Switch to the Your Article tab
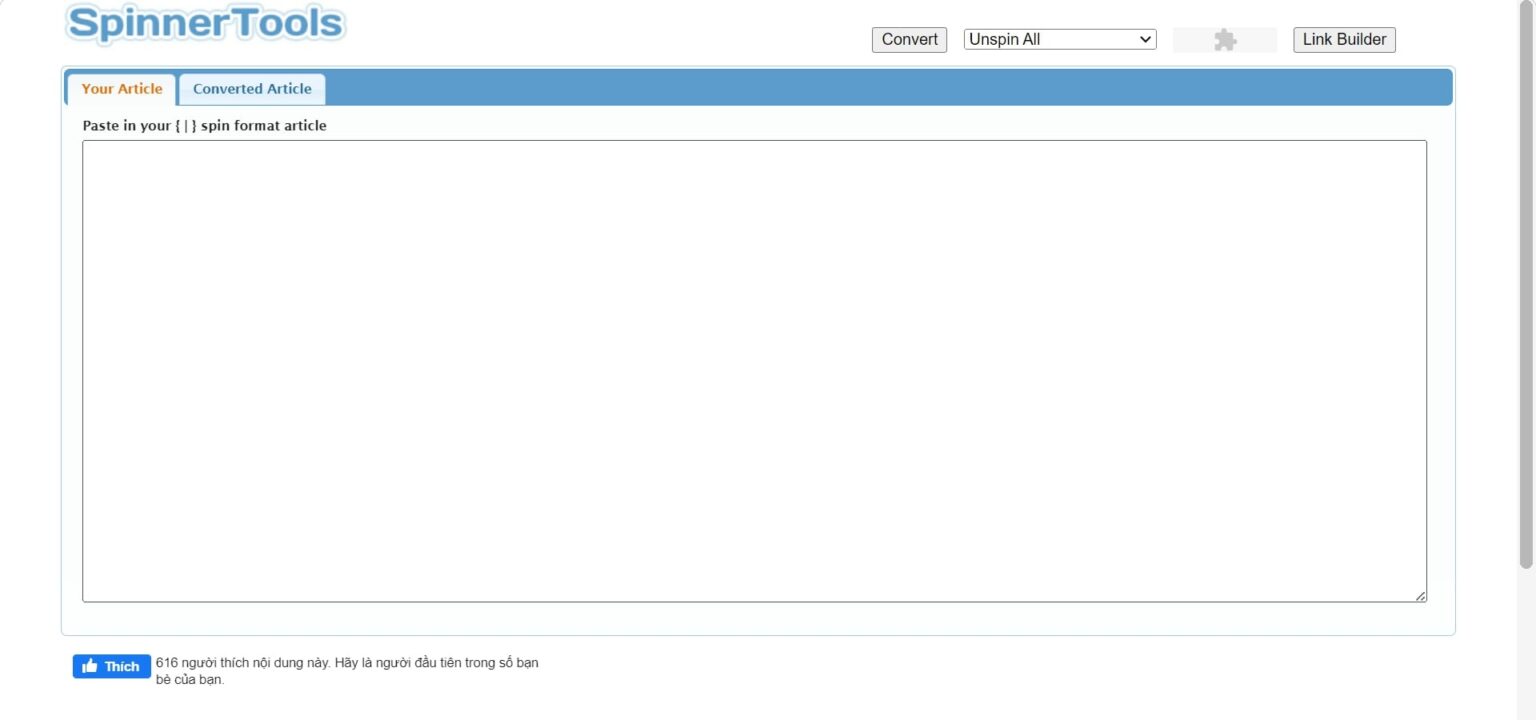The image size is (1536, 720). pos(121,89)
